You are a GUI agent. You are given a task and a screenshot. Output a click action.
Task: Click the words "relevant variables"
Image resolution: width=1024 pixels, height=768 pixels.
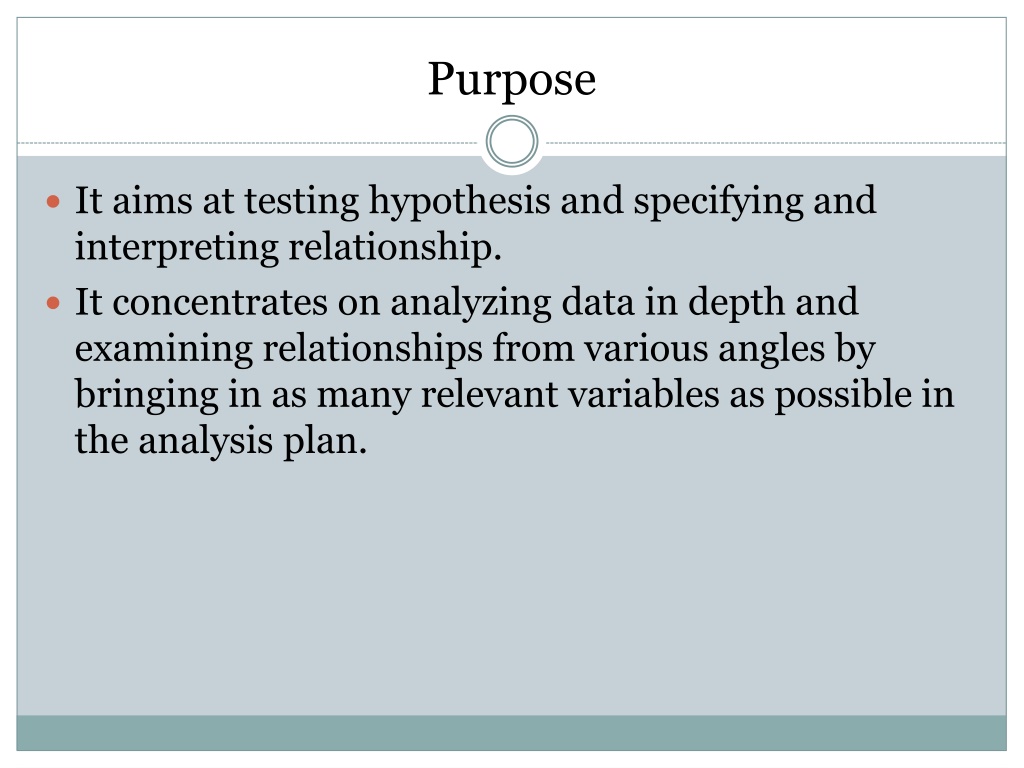coord(569,395)
